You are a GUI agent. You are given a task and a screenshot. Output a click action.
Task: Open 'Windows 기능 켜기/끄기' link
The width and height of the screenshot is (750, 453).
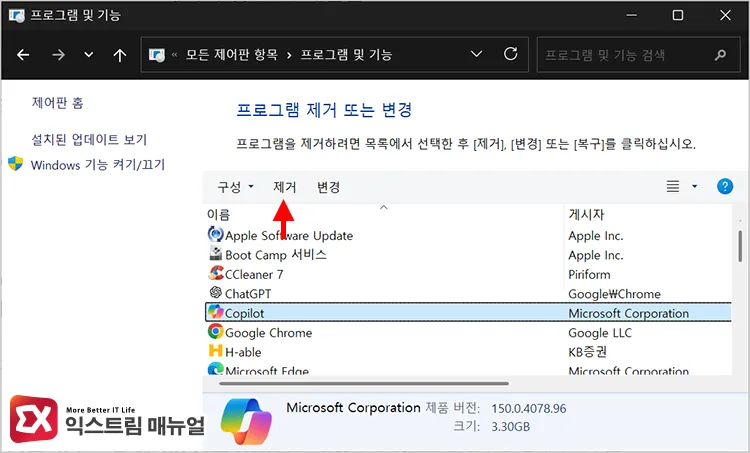[98, 165]
